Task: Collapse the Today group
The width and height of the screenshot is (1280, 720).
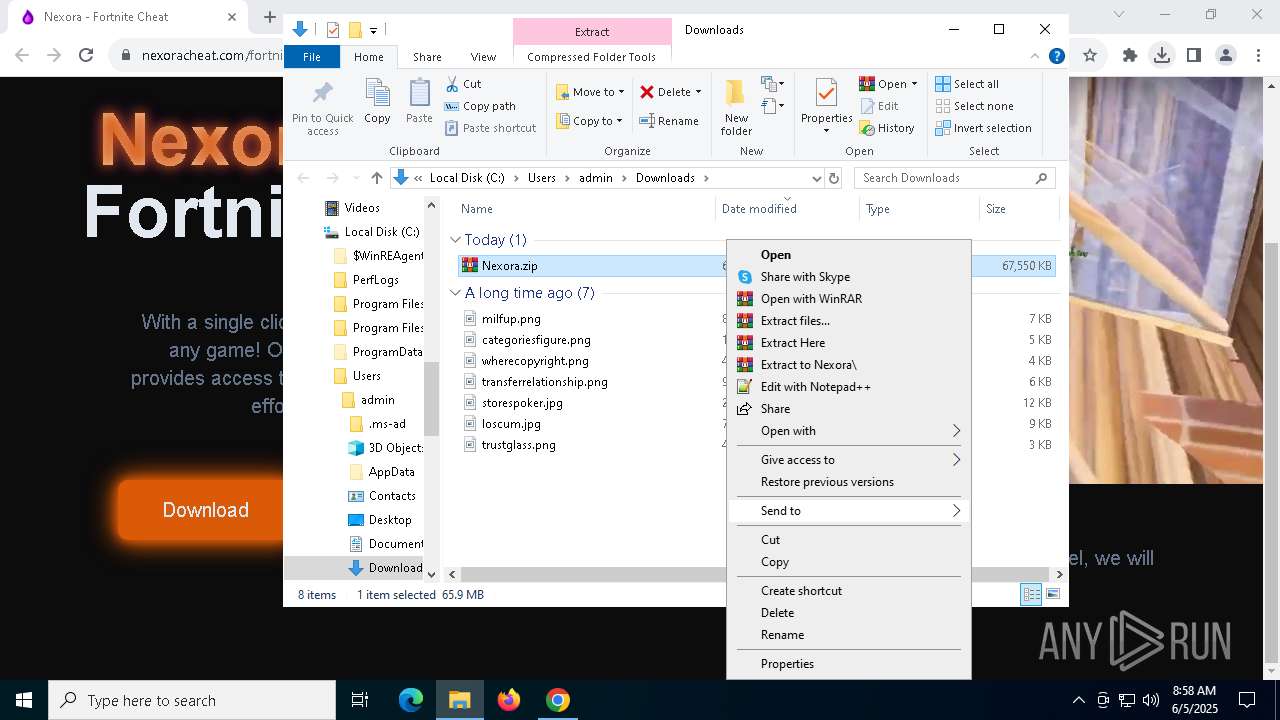Action: (455, 240)
